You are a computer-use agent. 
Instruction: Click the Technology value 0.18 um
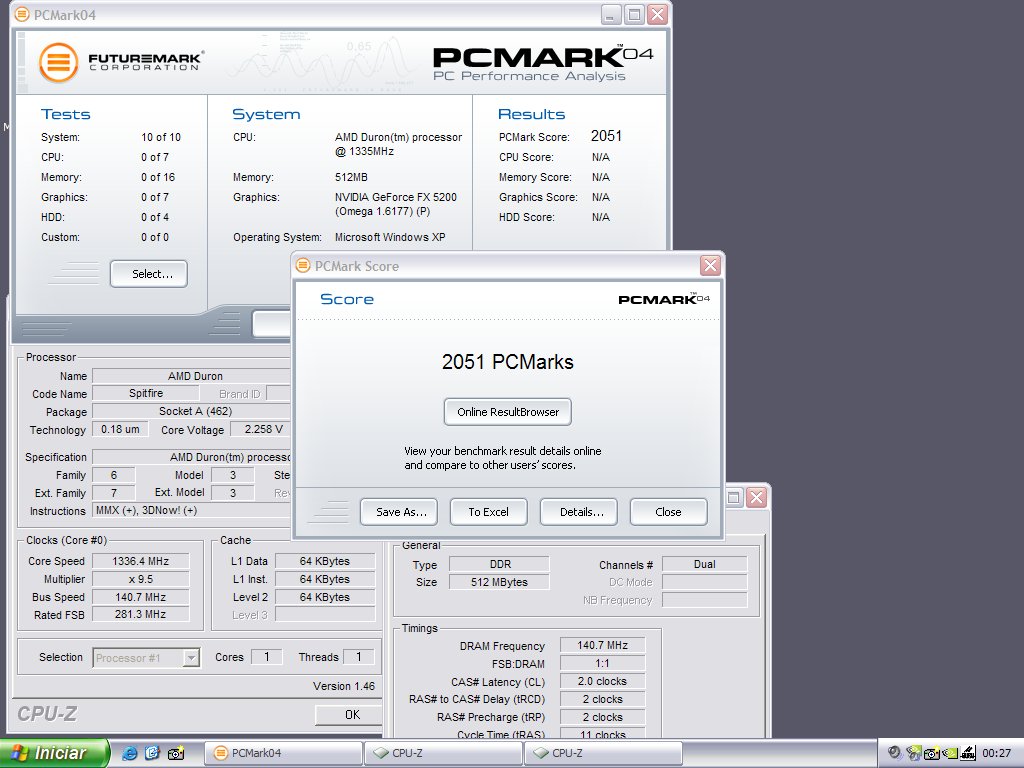click(x=120, y=429)
